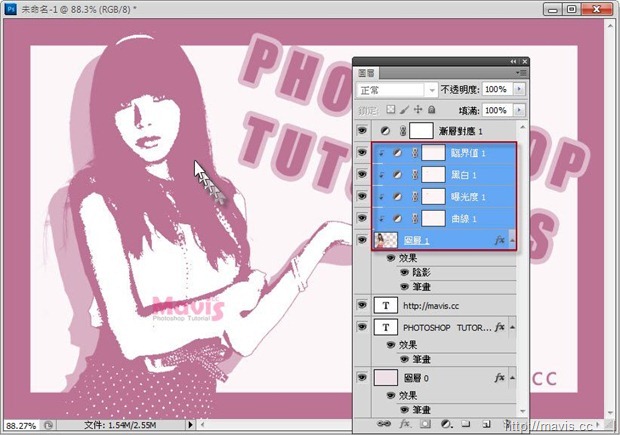The width and height of the screenshot is (620, 435).
Task: Select the 漸層對應 1 layer name
Action: pyautogui.click(x=461, y=131)
